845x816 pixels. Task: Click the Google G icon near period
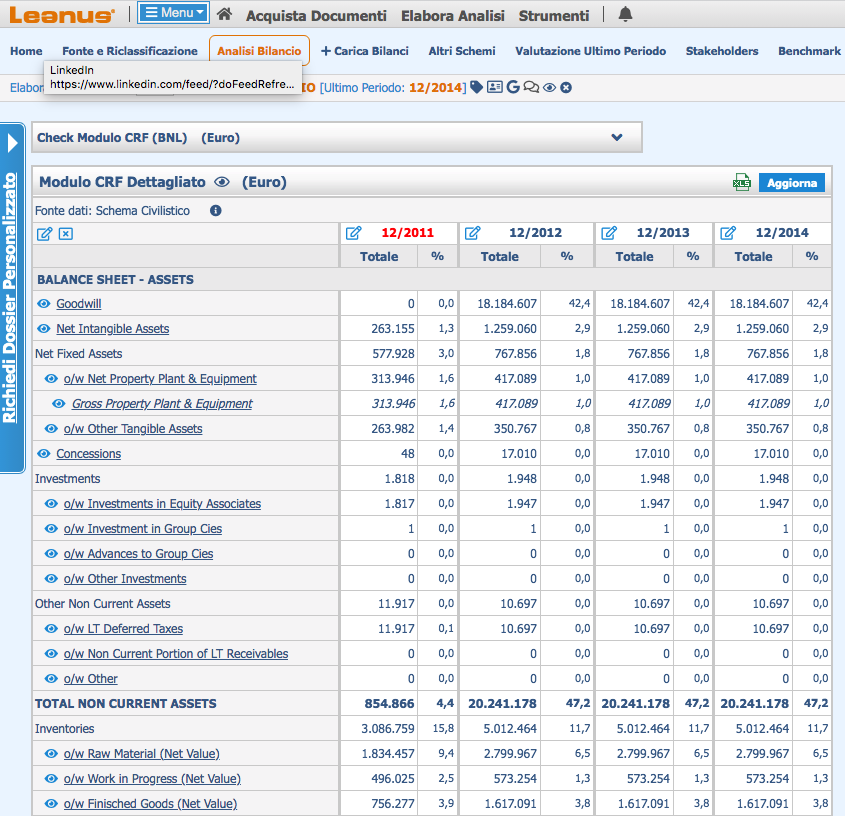coord(513,88)
